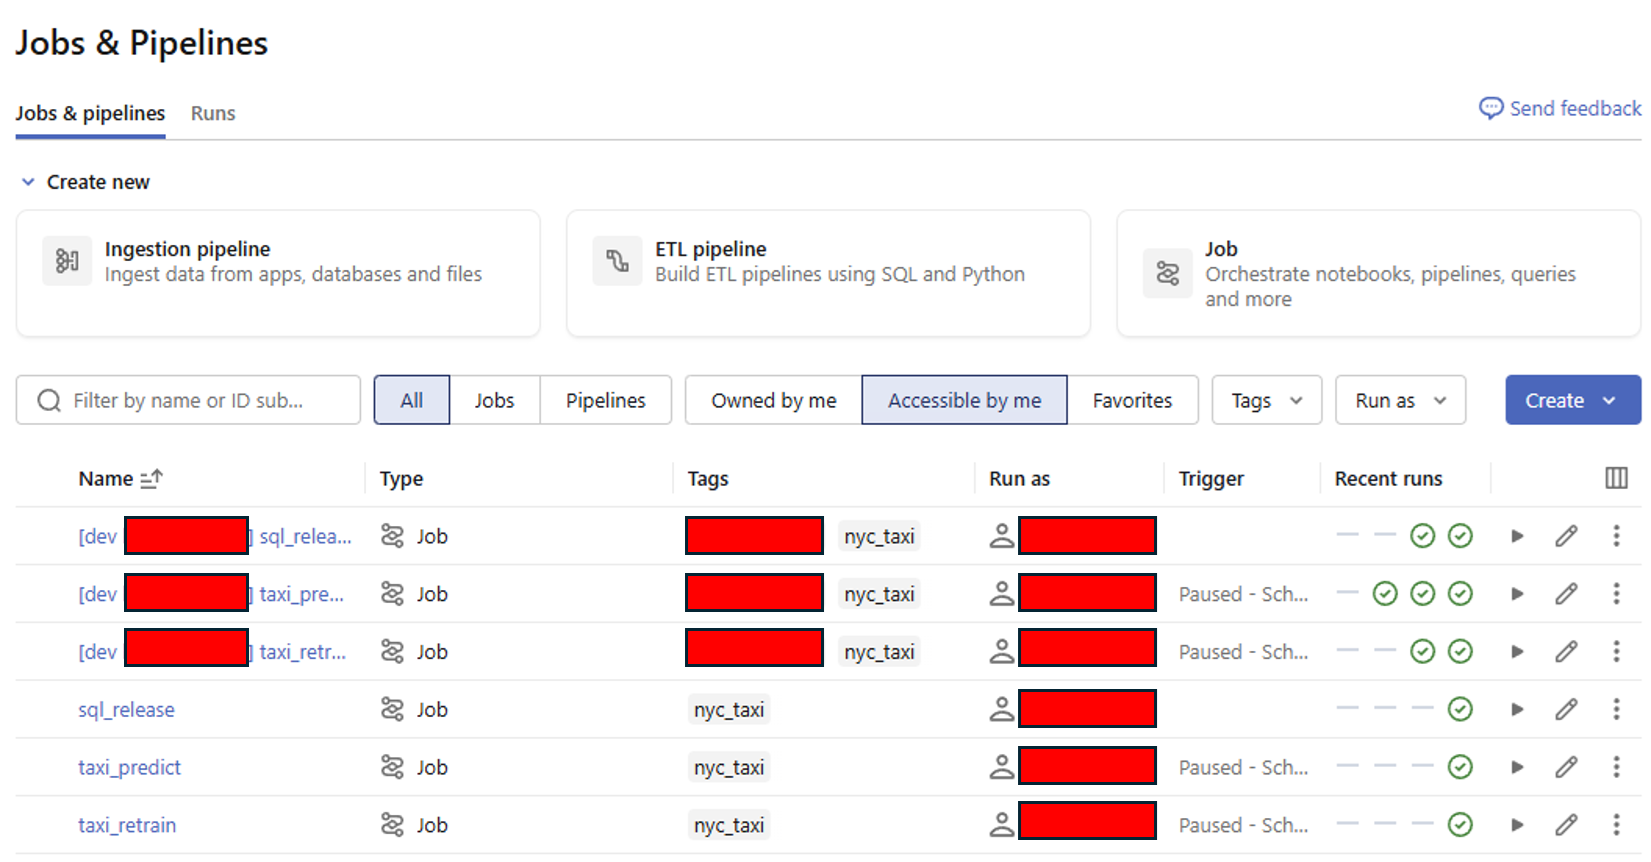Open the taxi_retrain job link

[127, 825]
